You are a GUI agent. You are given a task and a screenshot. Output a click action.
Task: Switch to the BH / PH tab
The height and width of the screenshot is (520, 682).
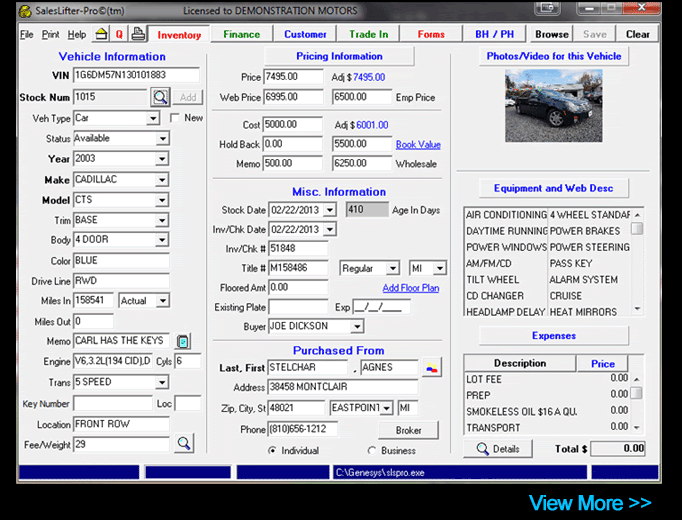[x=494, y=34]
